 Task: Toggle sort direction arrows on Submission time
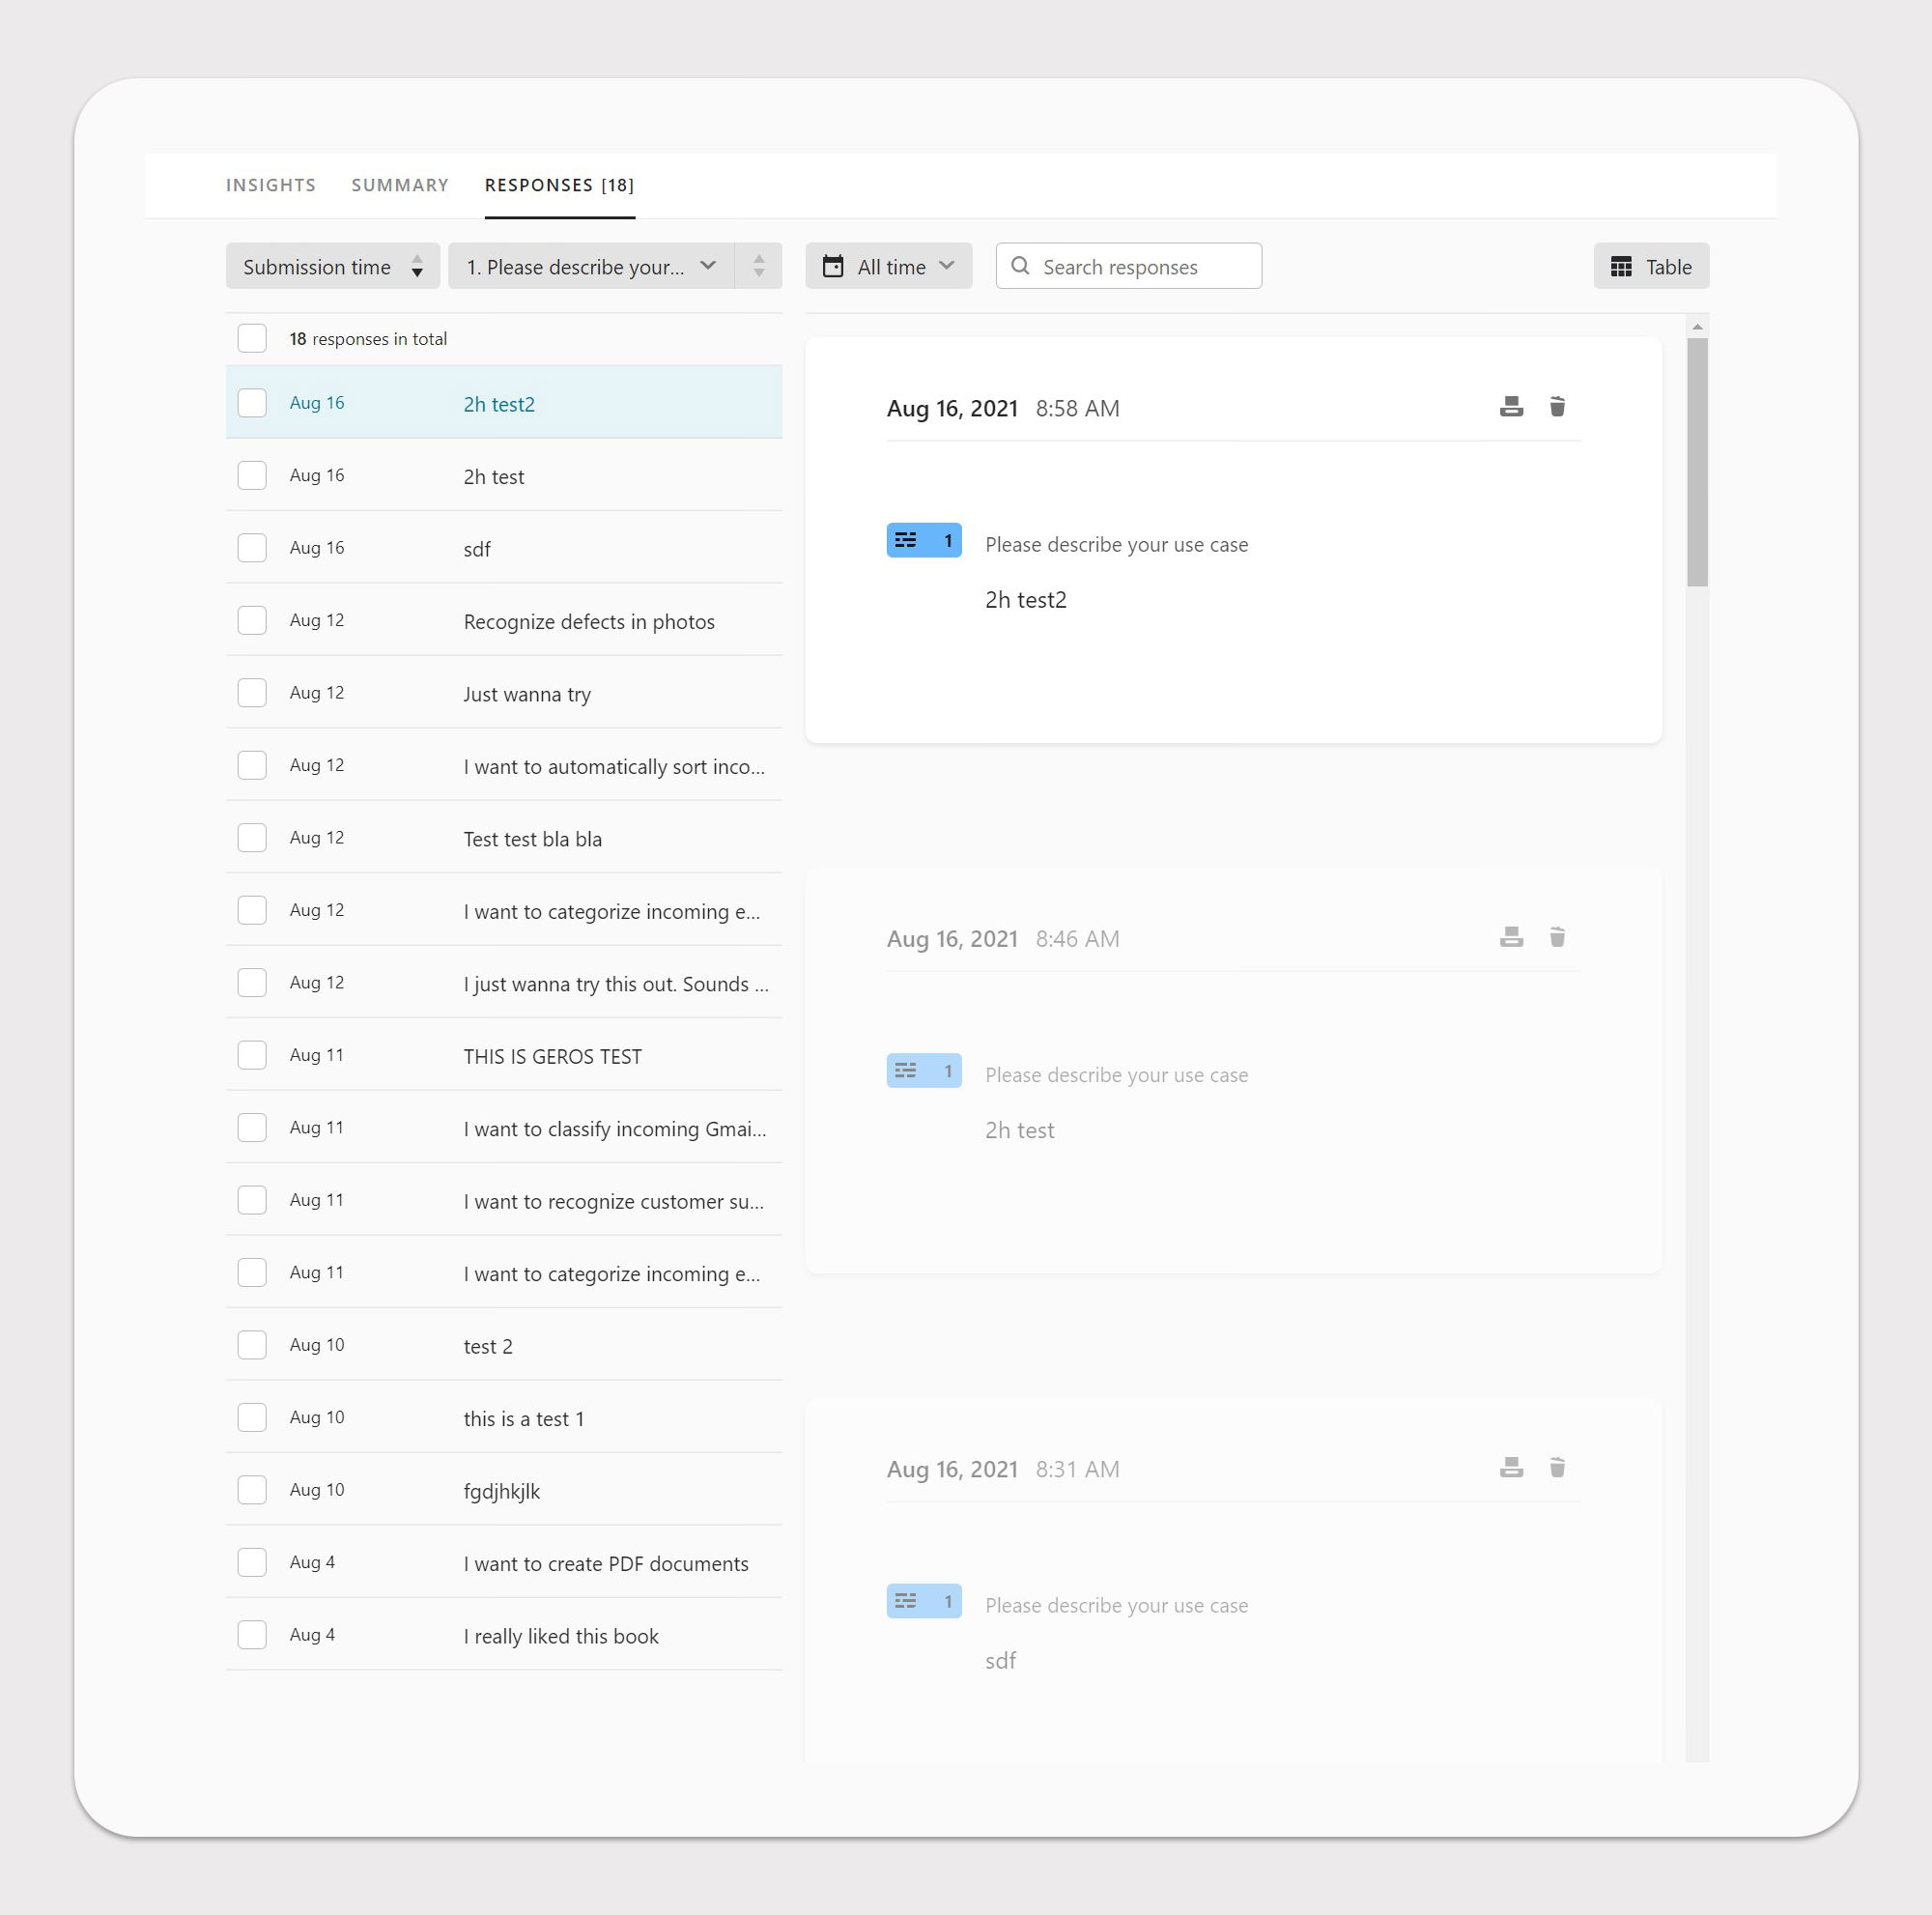pyautogui.click(x=417, y=266)
